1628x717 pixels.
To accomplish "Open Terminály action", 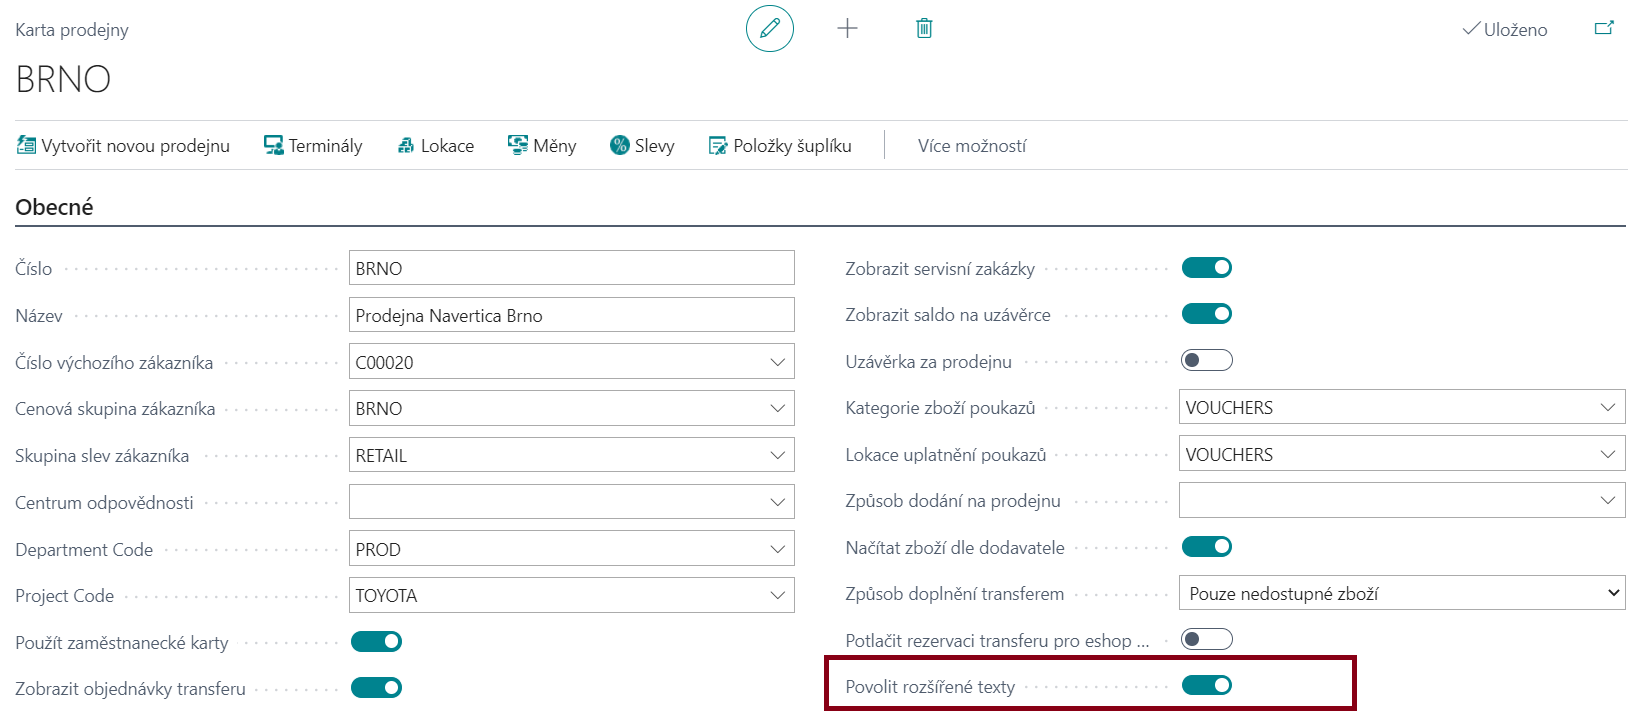I will [313, 146].
